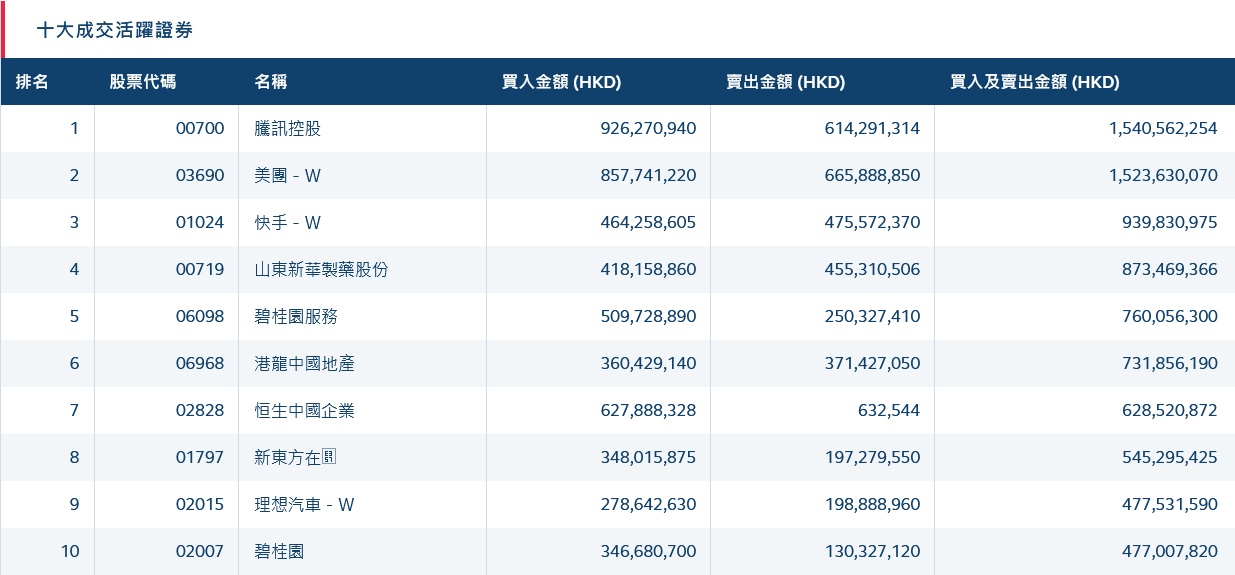Screen dimensions: 1235x575
Task: Open the 快手 - W row name
Action: 288,222
